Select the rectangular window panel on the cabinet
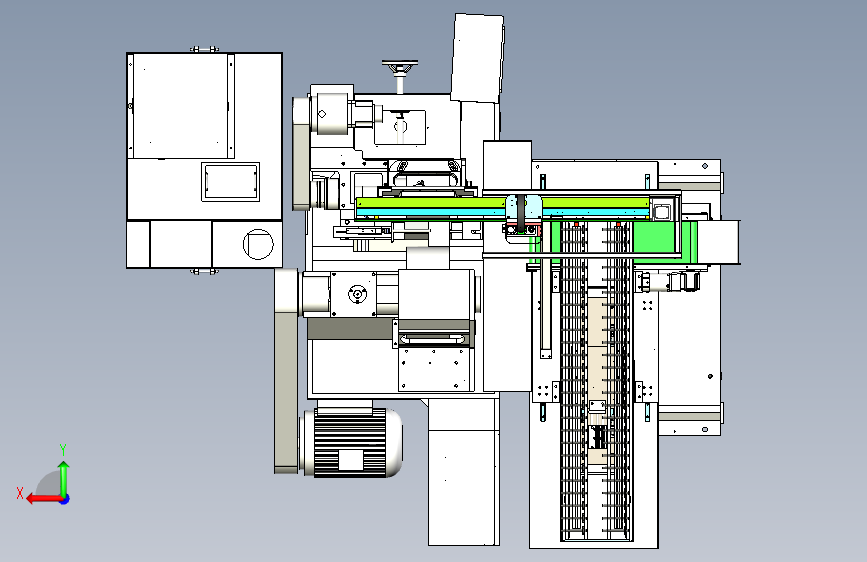867x562 pixels. click(231, 182)
